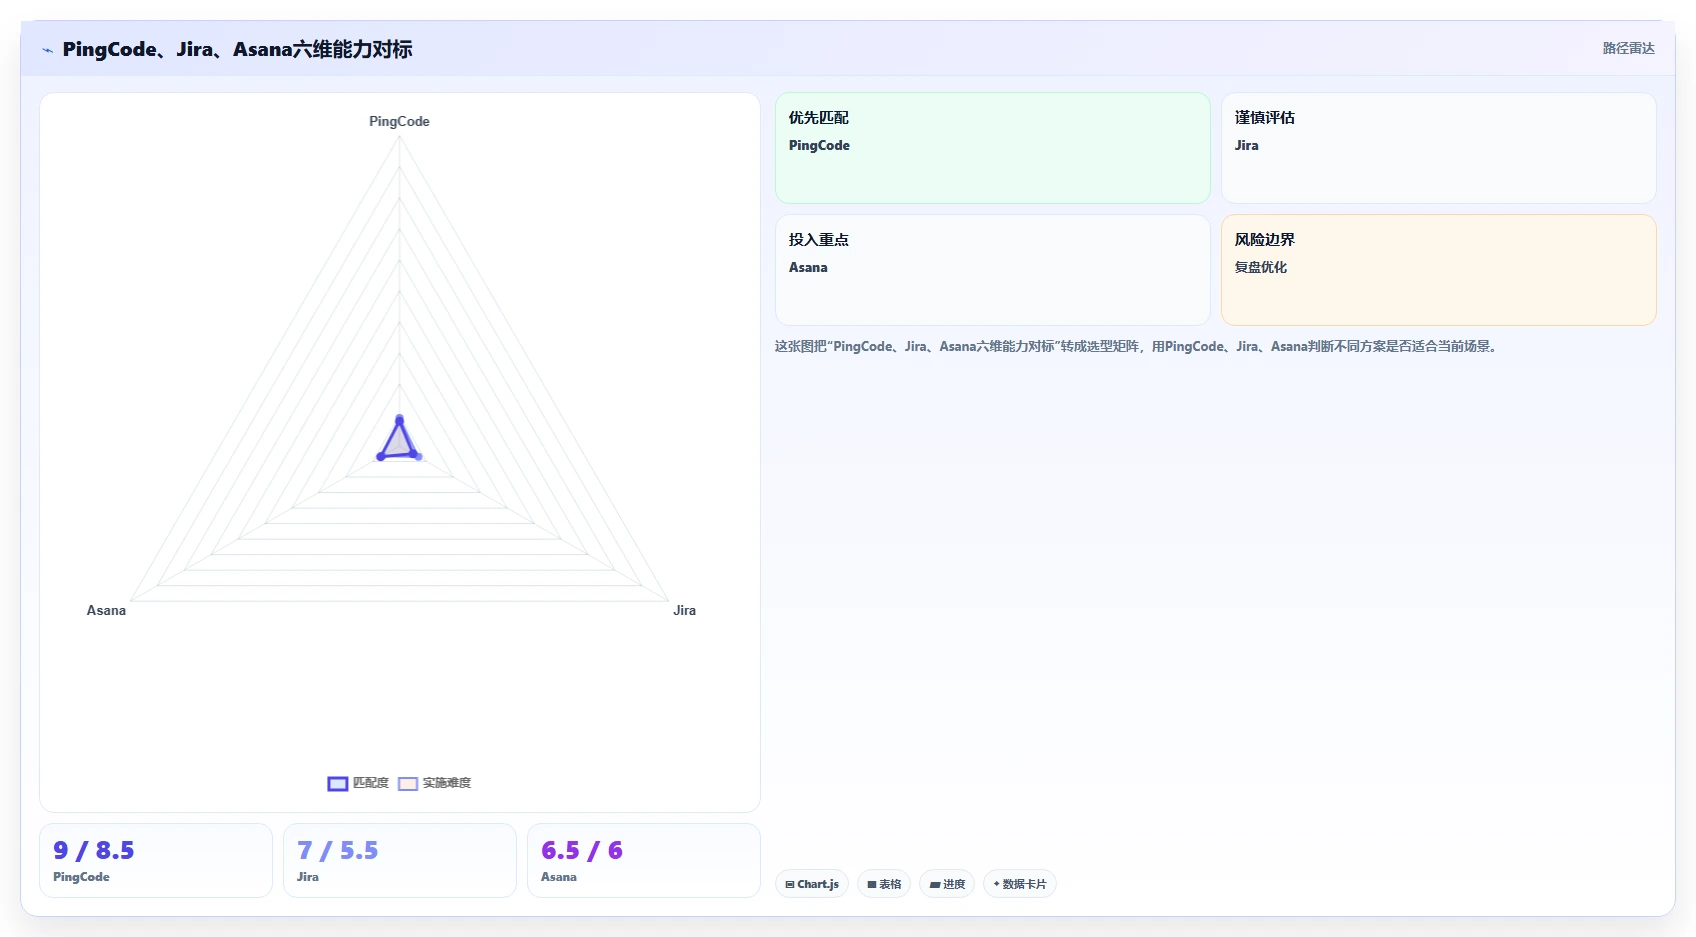Screen dimensions: 1696x937
Task: Toggle the 实施难度 legend swatch
Action: point(408,784)
